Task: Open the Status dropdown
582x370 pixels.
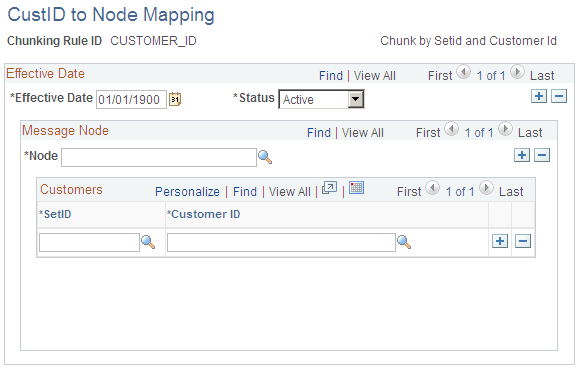Action: click(x=321, y=99)
